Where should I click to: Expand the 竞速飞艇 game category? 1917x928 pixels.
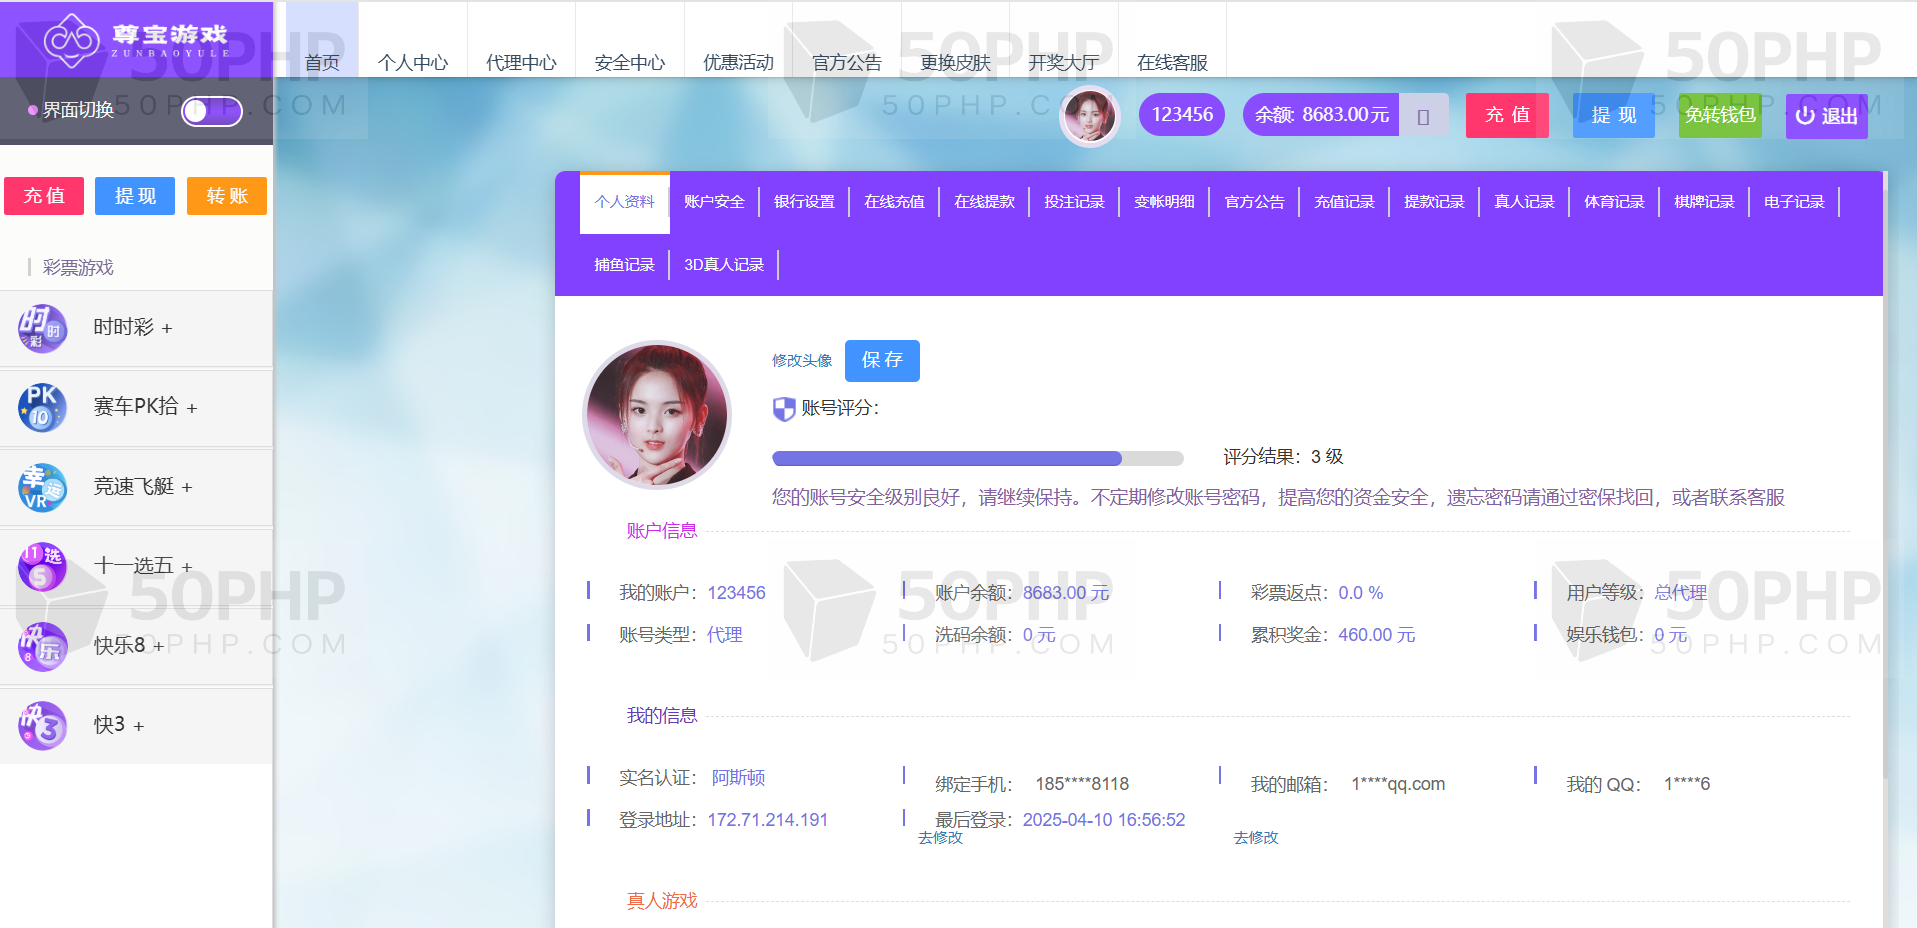(x=187, y=488)
